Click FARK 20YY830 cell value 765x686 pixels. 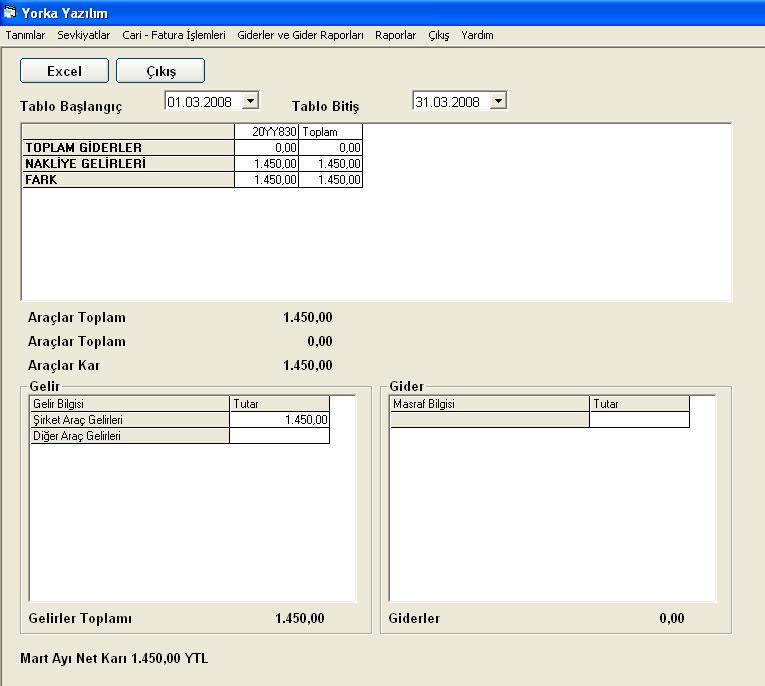(266, 180)
